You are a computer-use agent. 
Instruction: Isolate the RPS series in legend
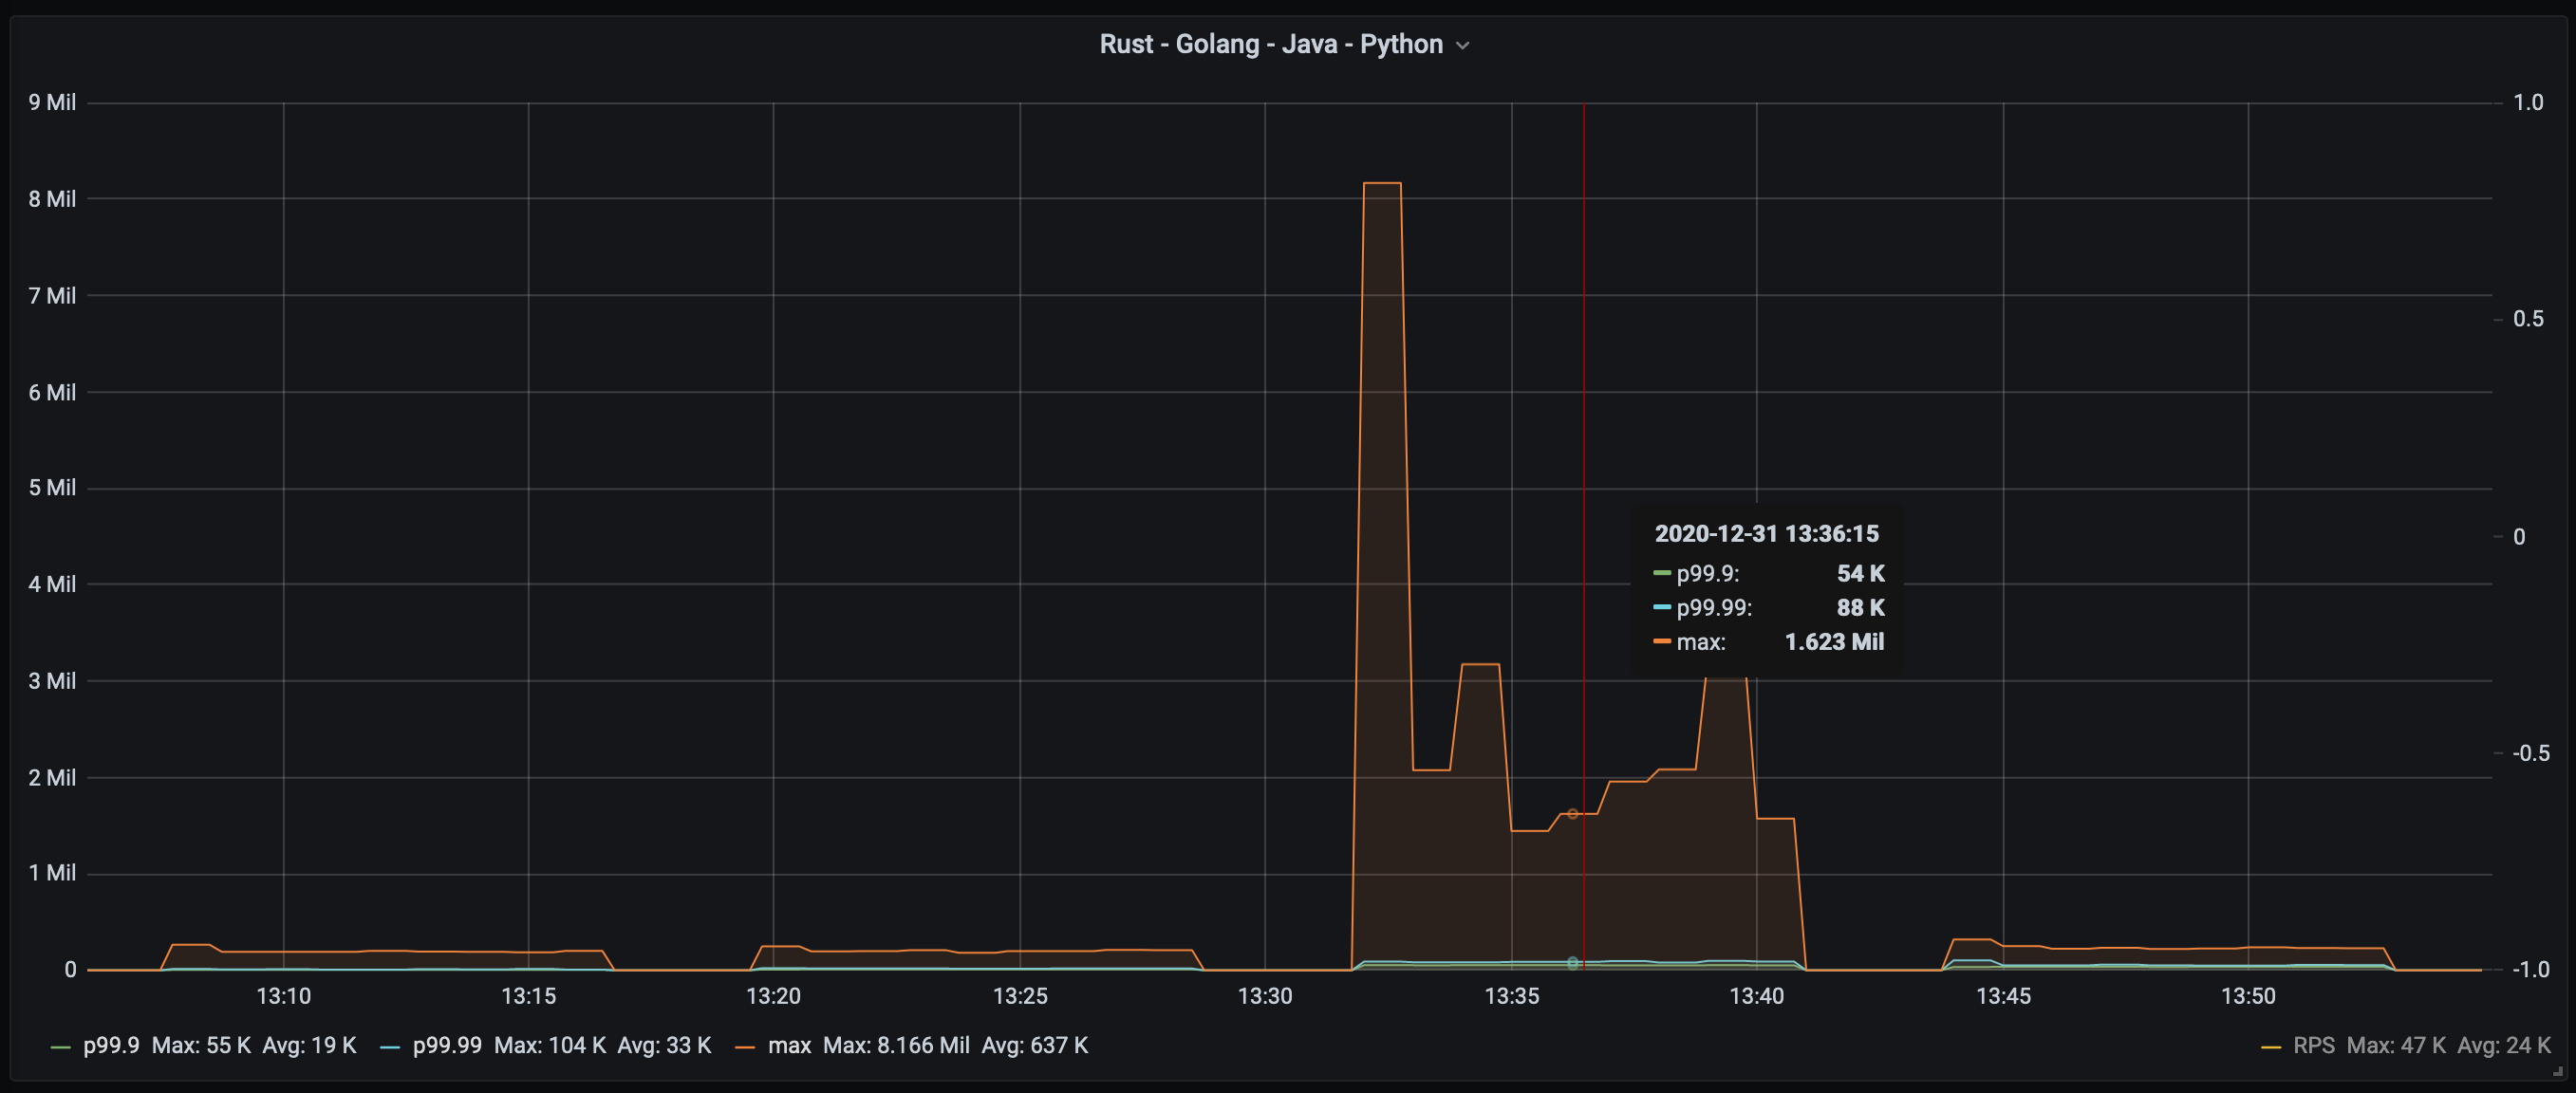[2313, 1045]
